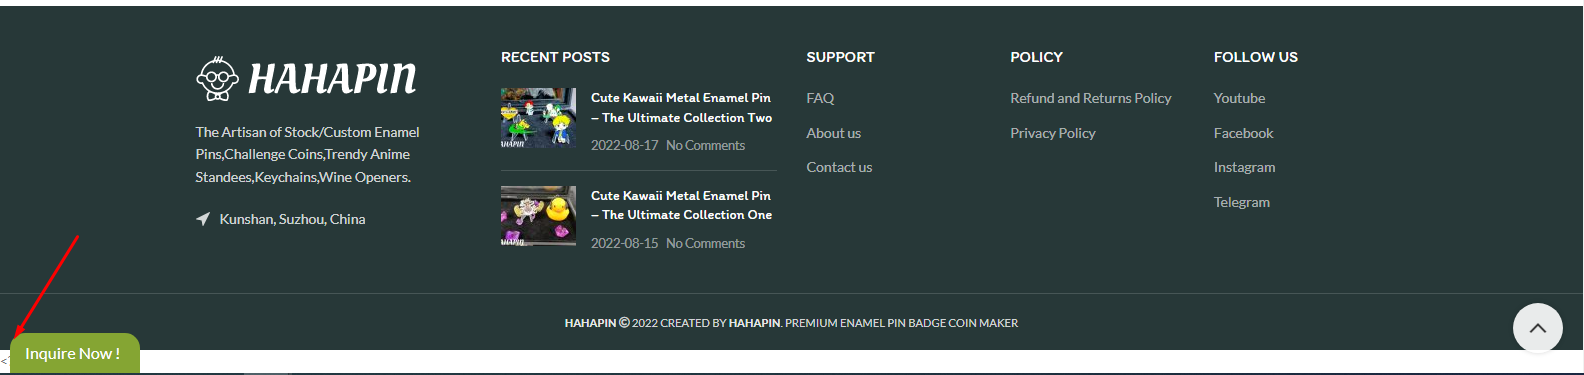1584x375 pixels.
Task: Open the Inquire Now! button
Action: pos(75,354)
